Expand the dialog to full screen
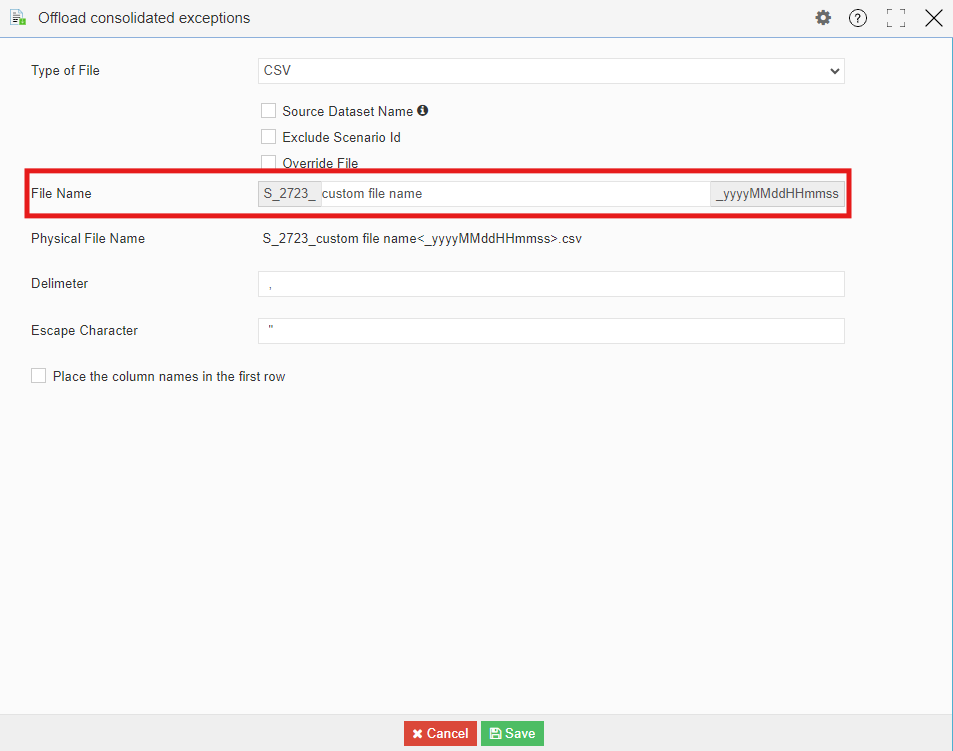 coord(896,18)
